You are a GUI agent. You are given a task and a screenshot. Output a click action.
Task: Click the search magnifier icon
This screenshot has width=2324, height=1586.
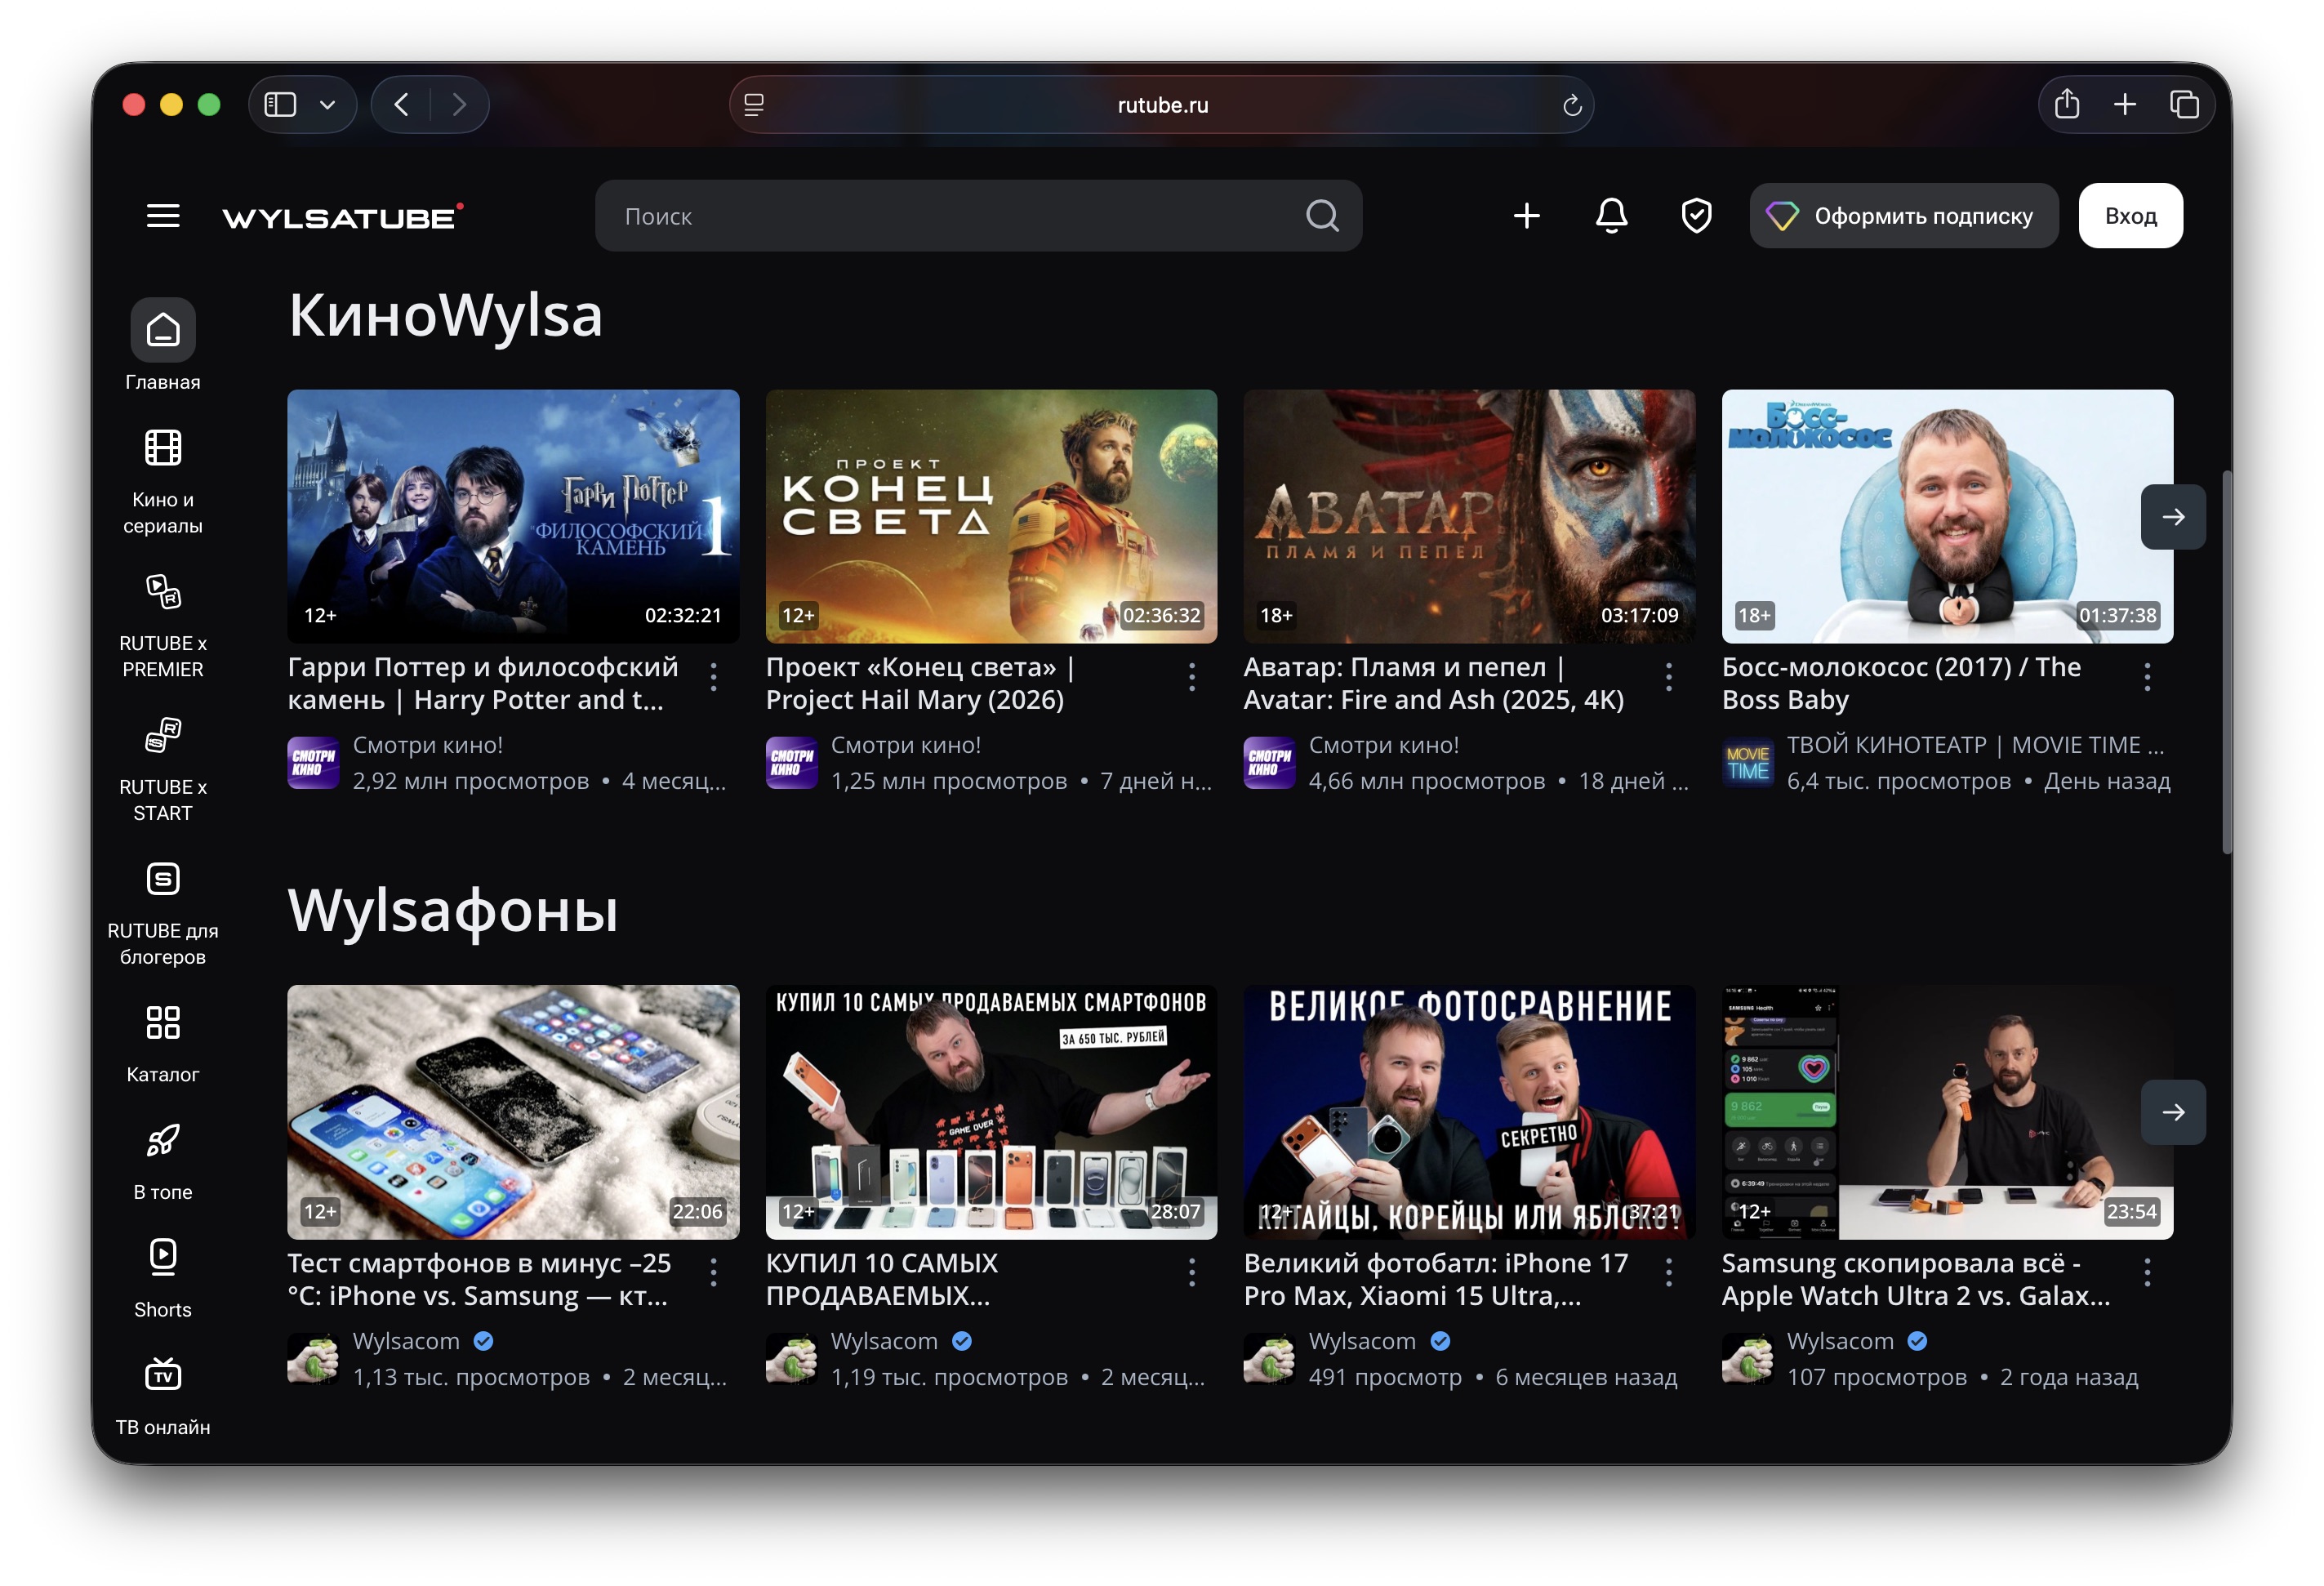click(1322, 216)
